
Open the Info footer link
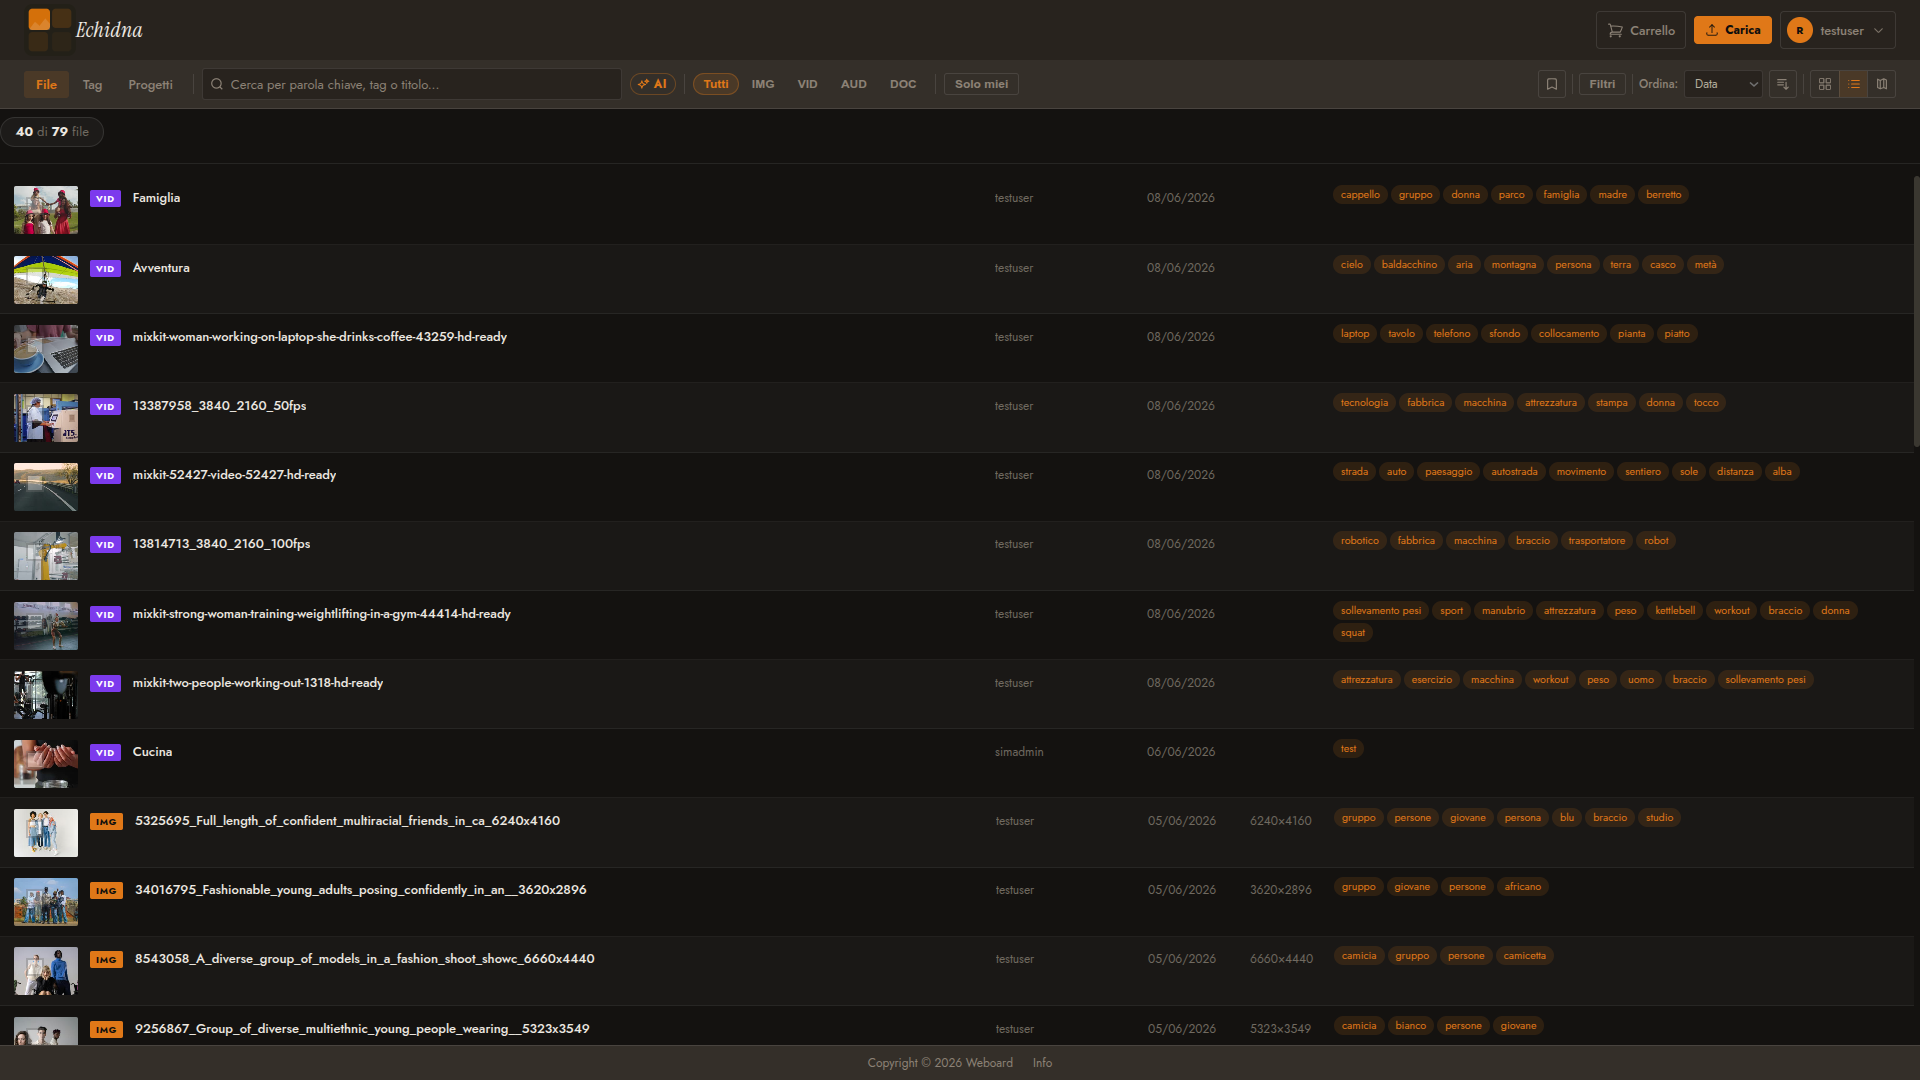coord(1042,1063)
